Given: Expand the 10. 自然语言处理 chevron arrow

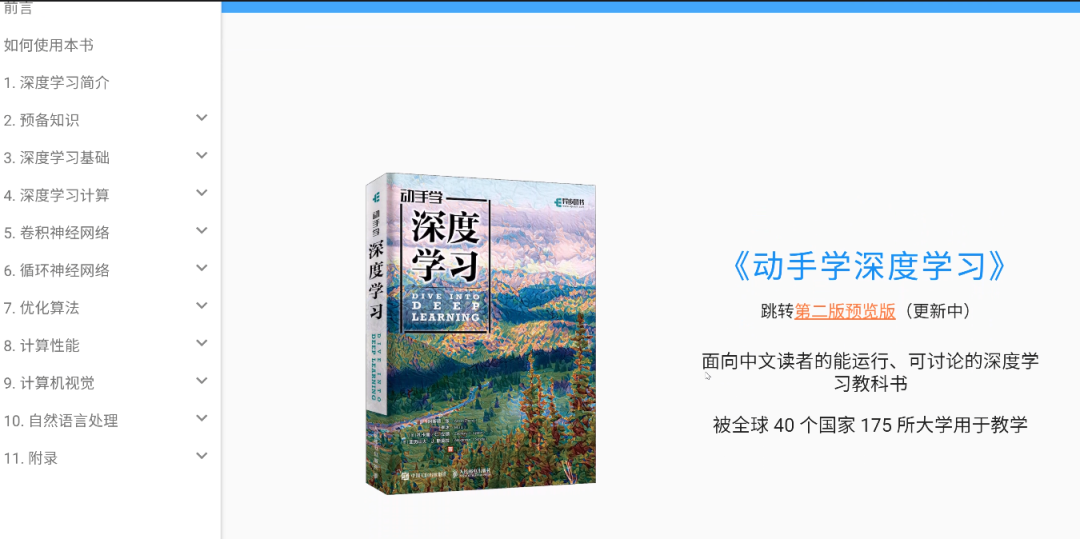Looking at the screenshot, I should coord(202,418).
